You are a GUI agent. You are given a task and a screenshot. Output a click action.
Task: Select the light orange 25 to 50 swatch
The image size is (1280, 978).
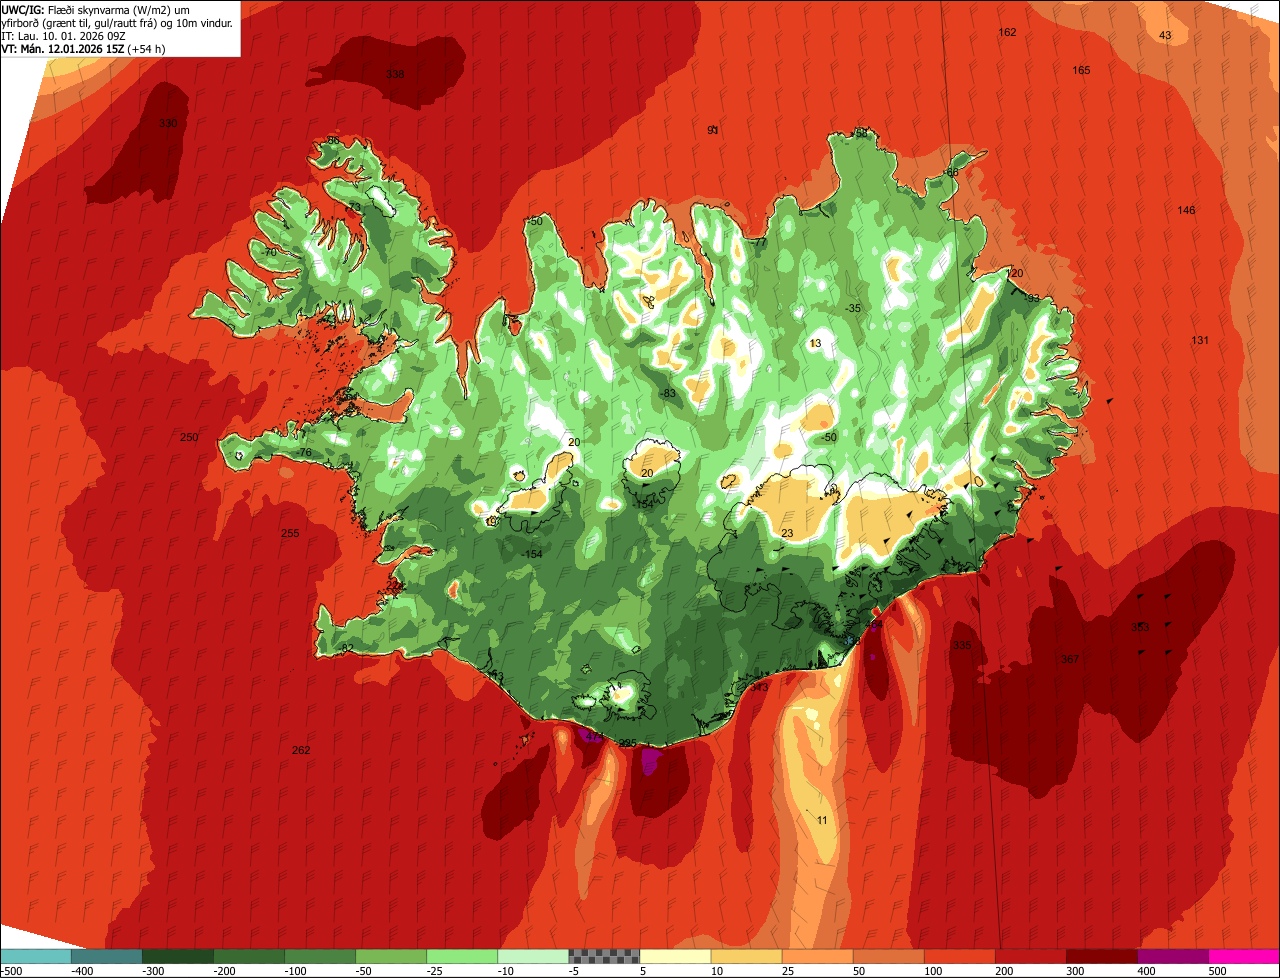817,956
